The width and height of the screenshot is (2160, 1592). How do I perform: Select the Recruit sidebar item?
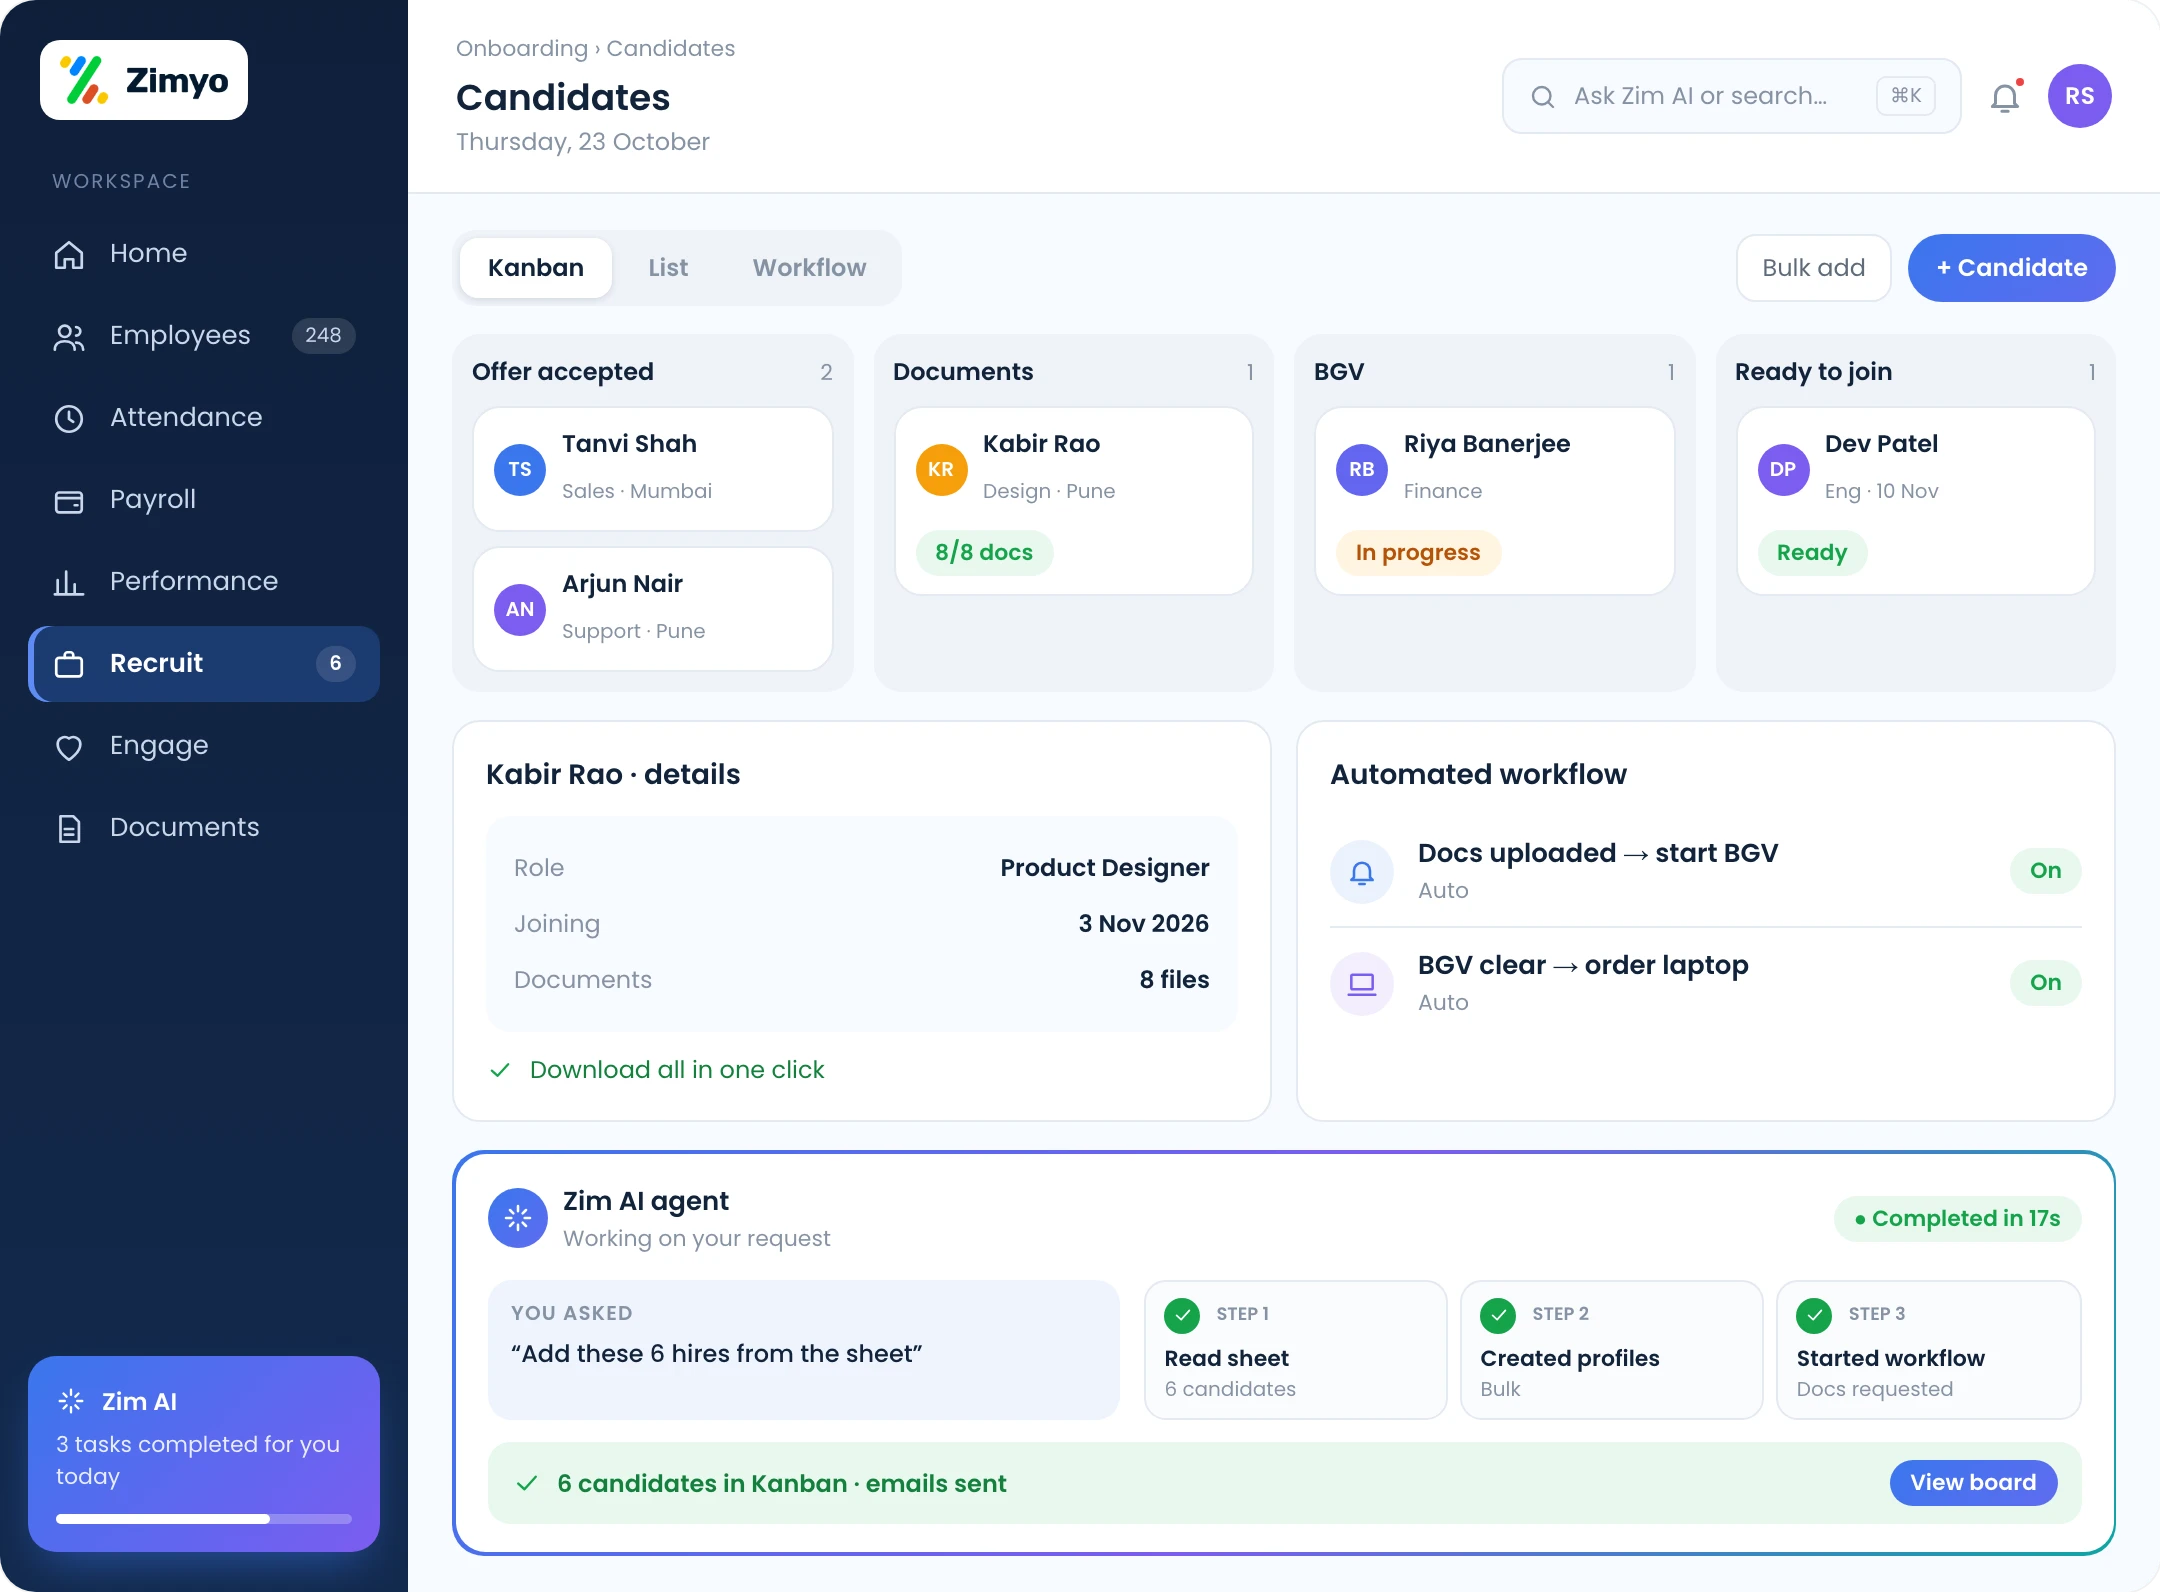point(204,663)
